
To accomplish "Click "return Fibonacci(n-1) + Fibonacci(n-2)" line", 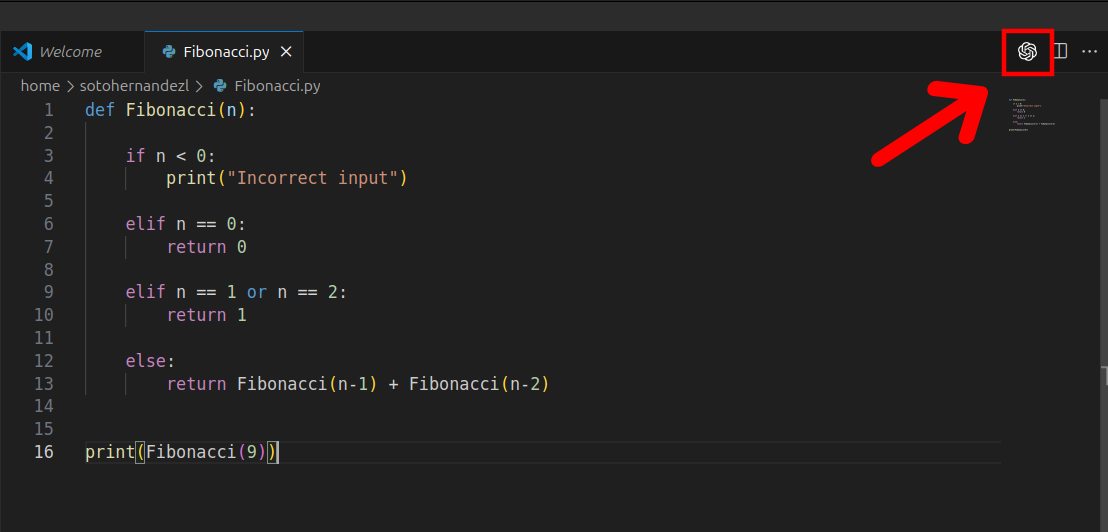I will click(358, 384).
